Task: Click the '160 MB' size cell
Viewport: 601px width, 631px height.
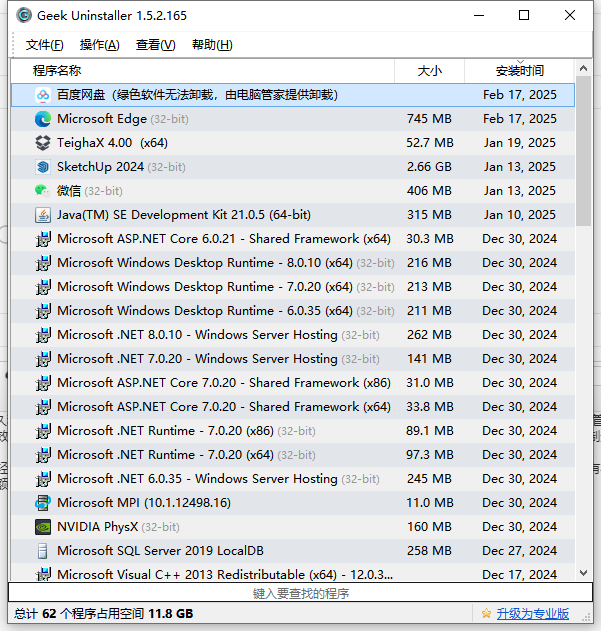Action: 429,527
